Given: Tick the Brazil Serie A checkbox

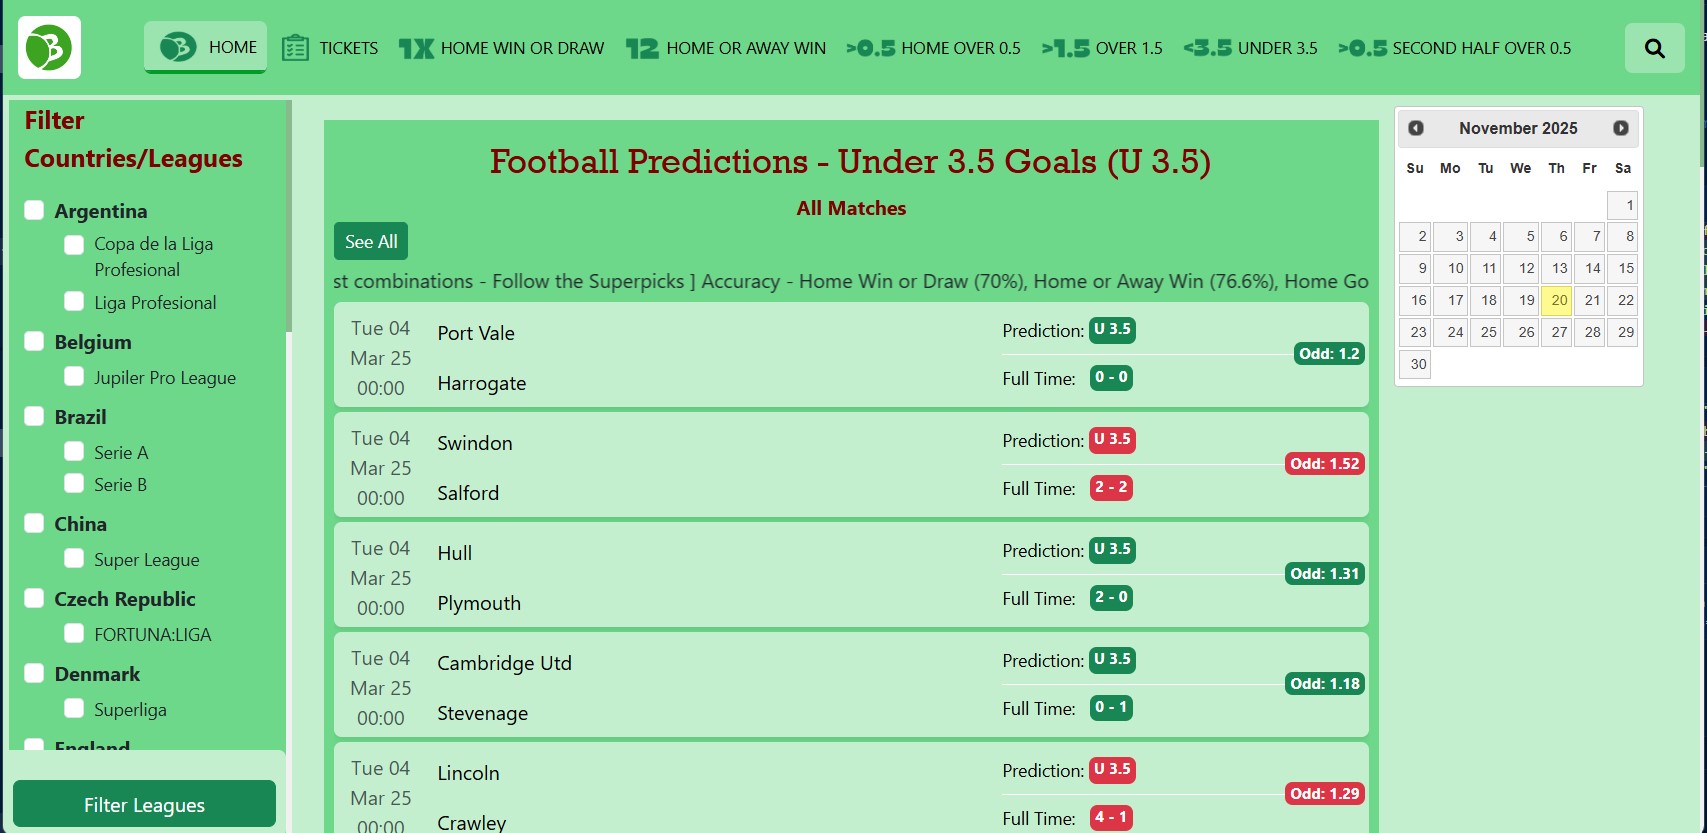Looking at the screenshot, I should 74,451.
